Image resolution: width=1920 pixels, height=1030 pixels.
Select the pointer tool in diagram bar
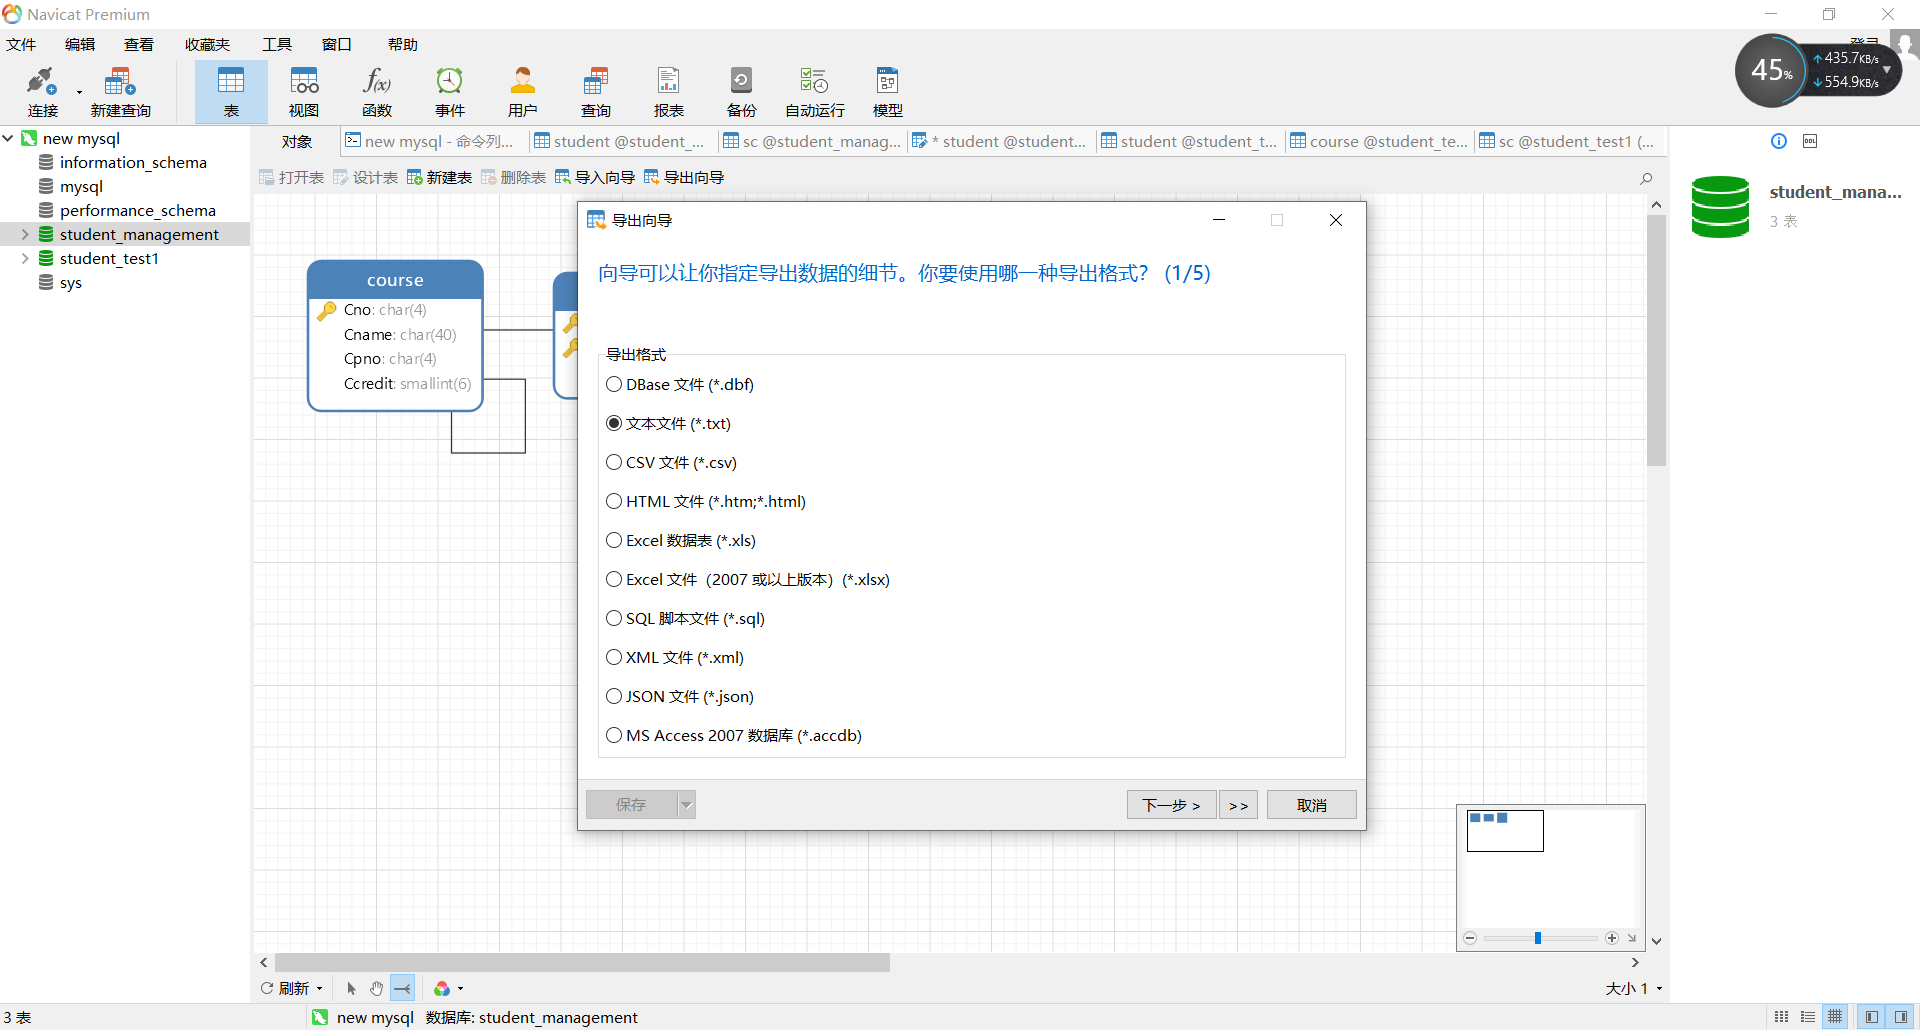(351, 988)
